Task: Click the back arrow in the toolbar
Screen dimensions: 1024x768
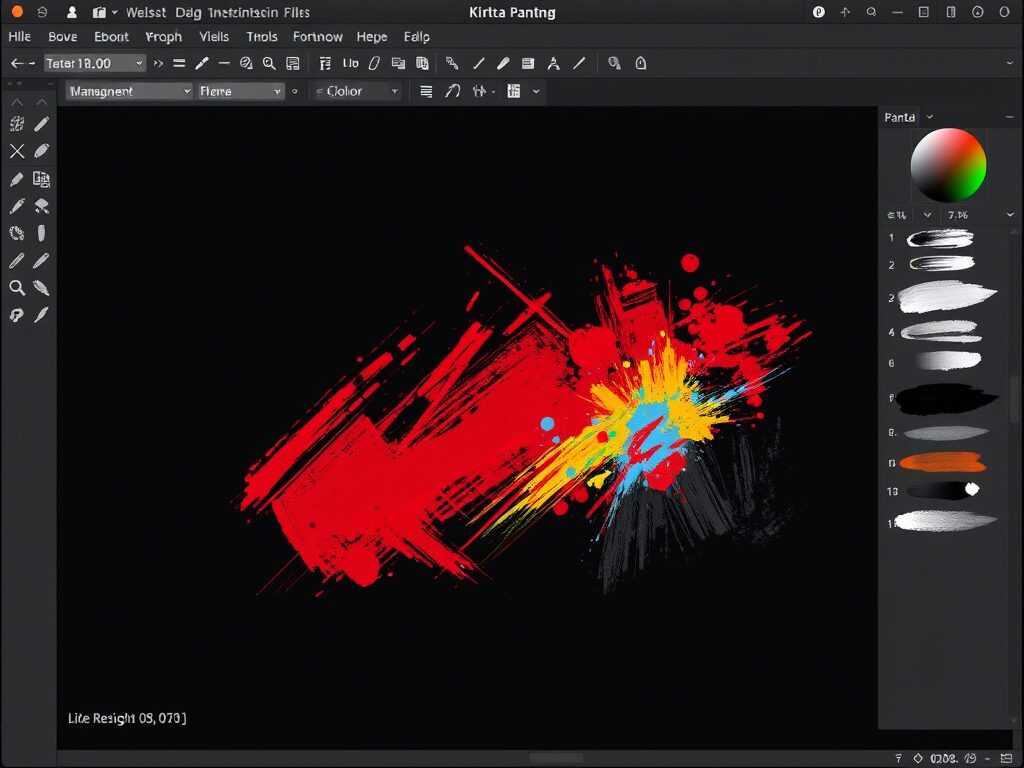Action: [x=17, y=63]
